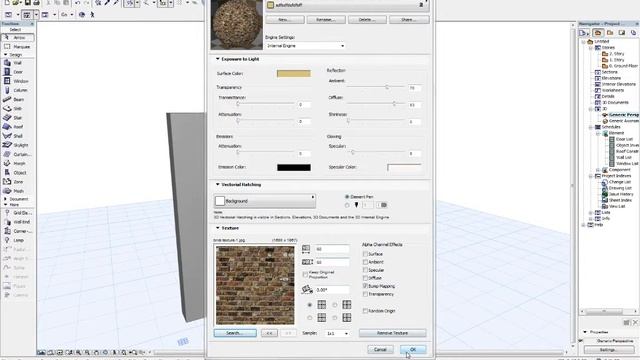This screenshot has height=360, width=640.
Task: Enable Surface alpha channel effect
Action: pyautogui.click(x=365, y=254)
